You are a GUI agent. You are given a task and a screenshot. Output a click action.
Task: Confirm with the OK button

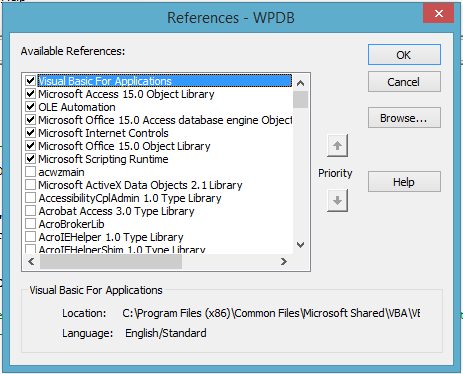[x=404, y=55]
